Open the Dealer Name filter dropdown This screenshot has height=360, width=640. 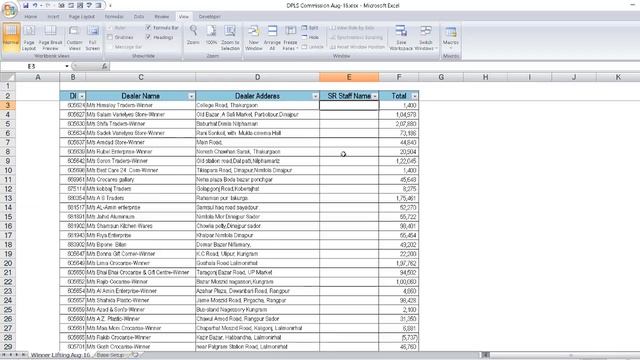point(191,96)
